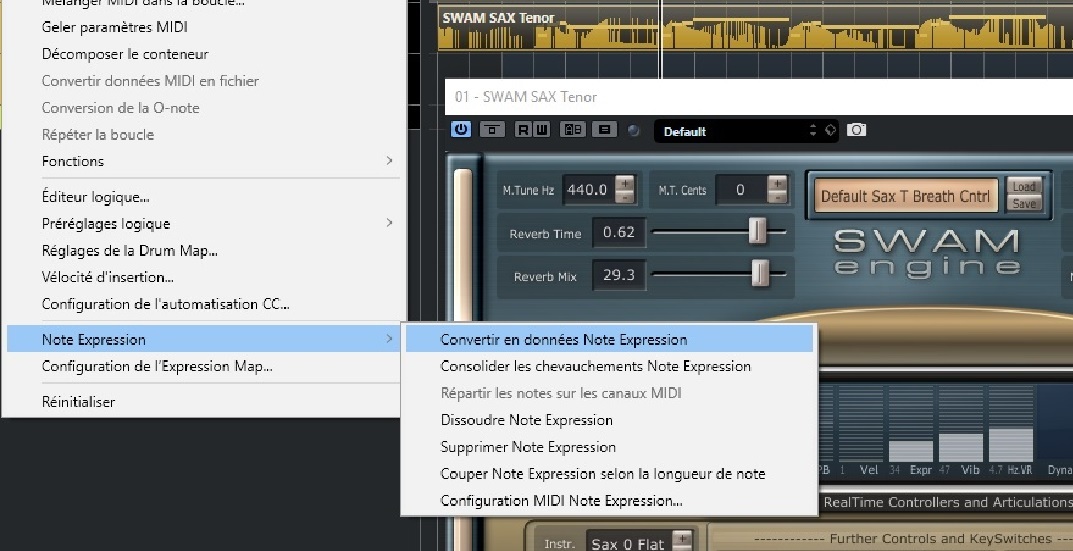Select greyed Répartir les notes sur canaux MIDI

click(x=609, y=393)
